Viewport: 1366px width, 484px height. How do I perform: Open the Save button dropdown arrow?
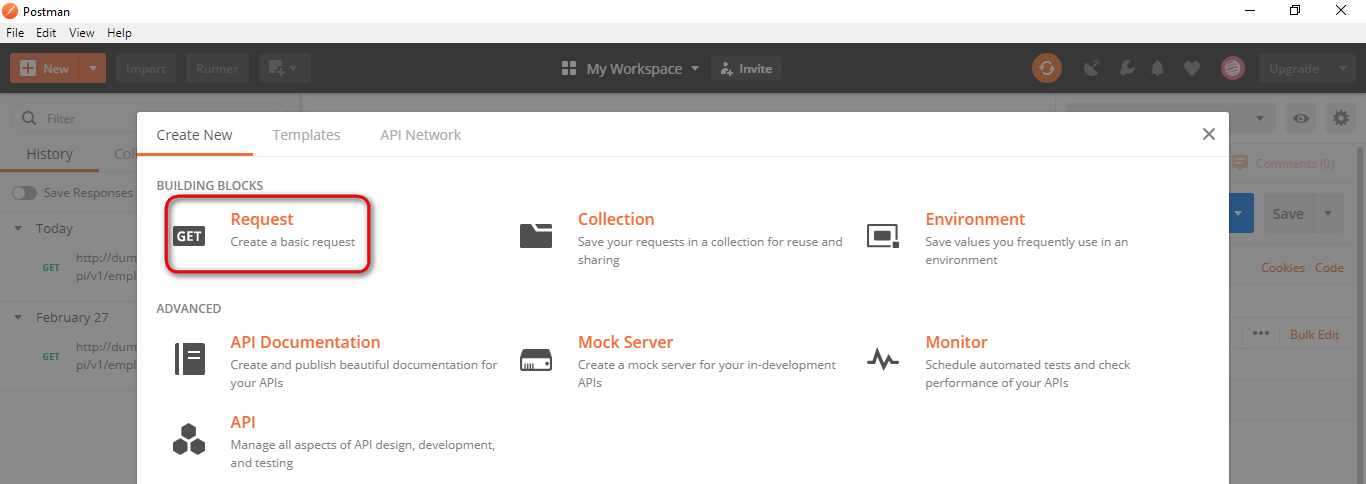coord(1328,213)
